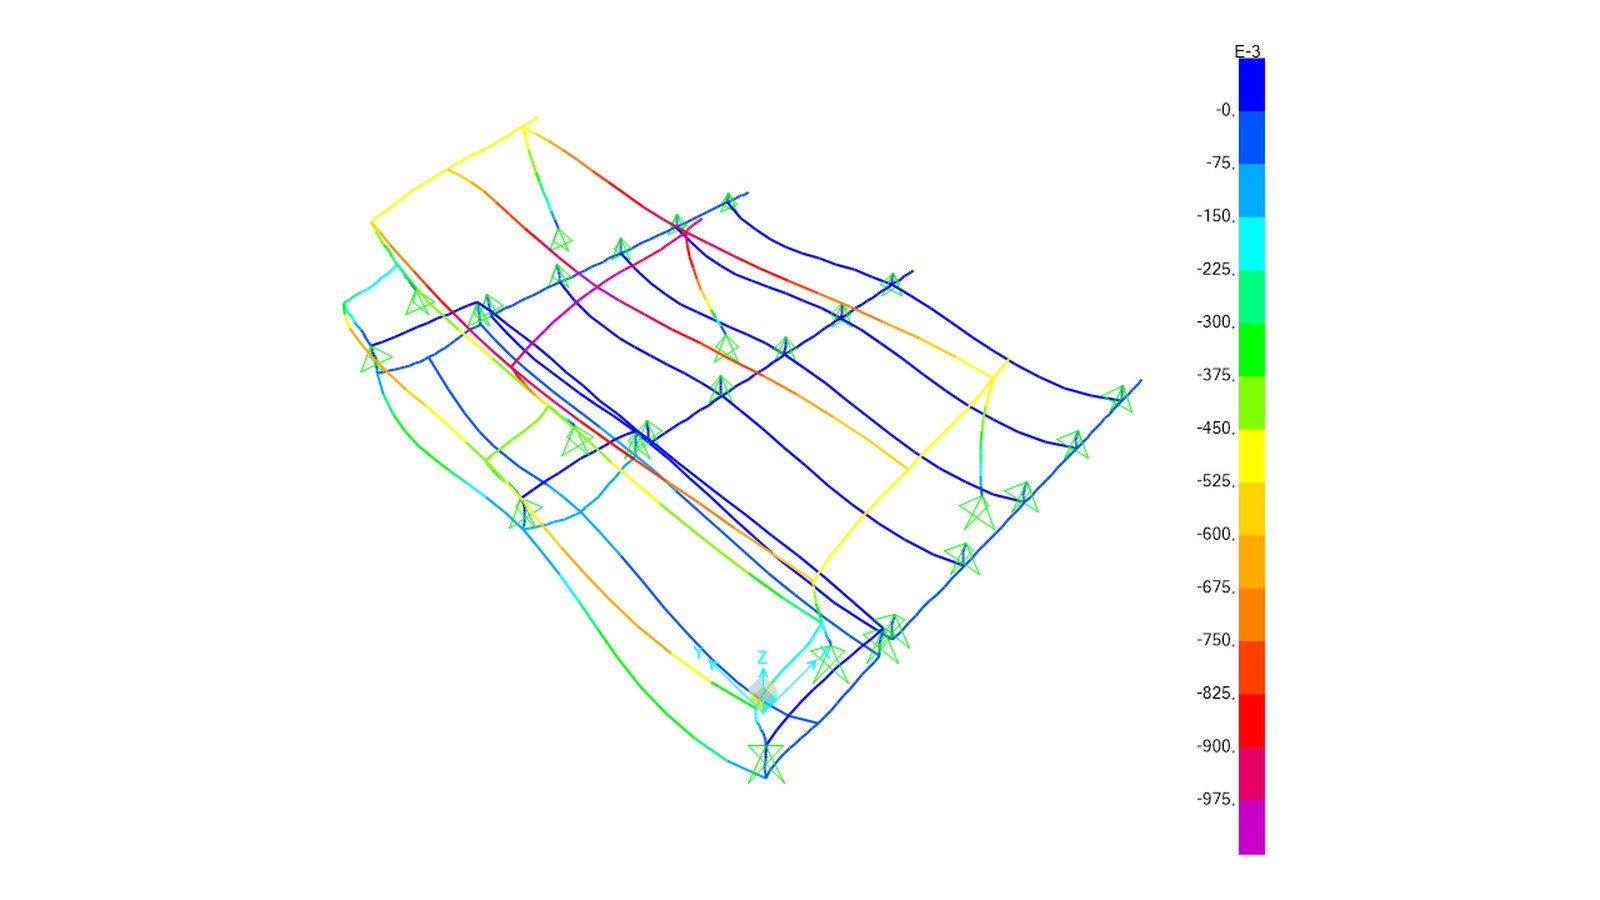Pick the cyan legend band between -150. and -225.
The width and height of the screenshot is (1600, 900).
(1251, 243)
